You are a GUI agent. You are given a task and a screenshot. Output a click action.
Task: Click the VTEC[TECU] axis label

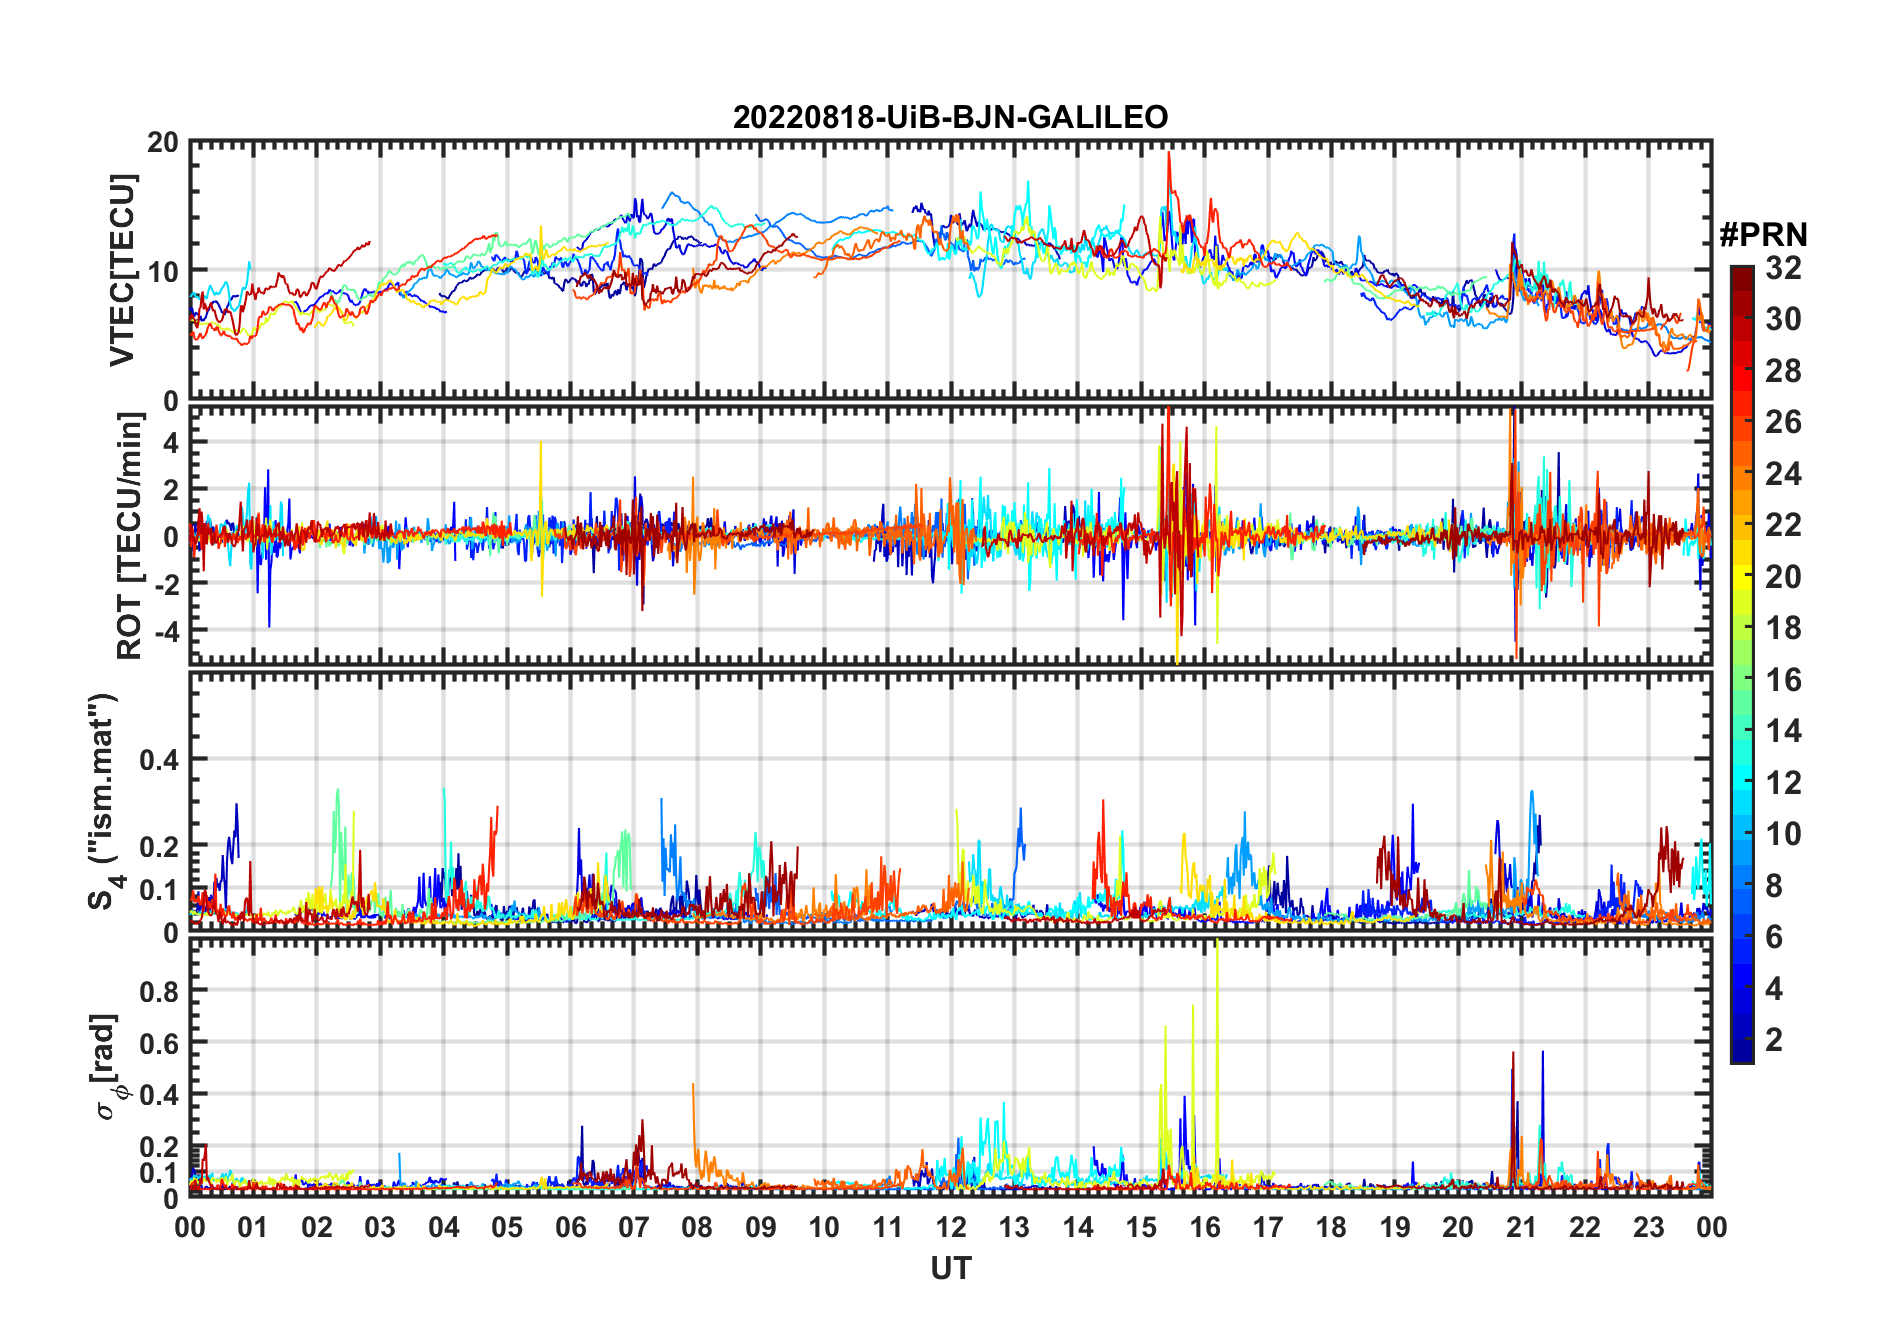coord(122,270)
